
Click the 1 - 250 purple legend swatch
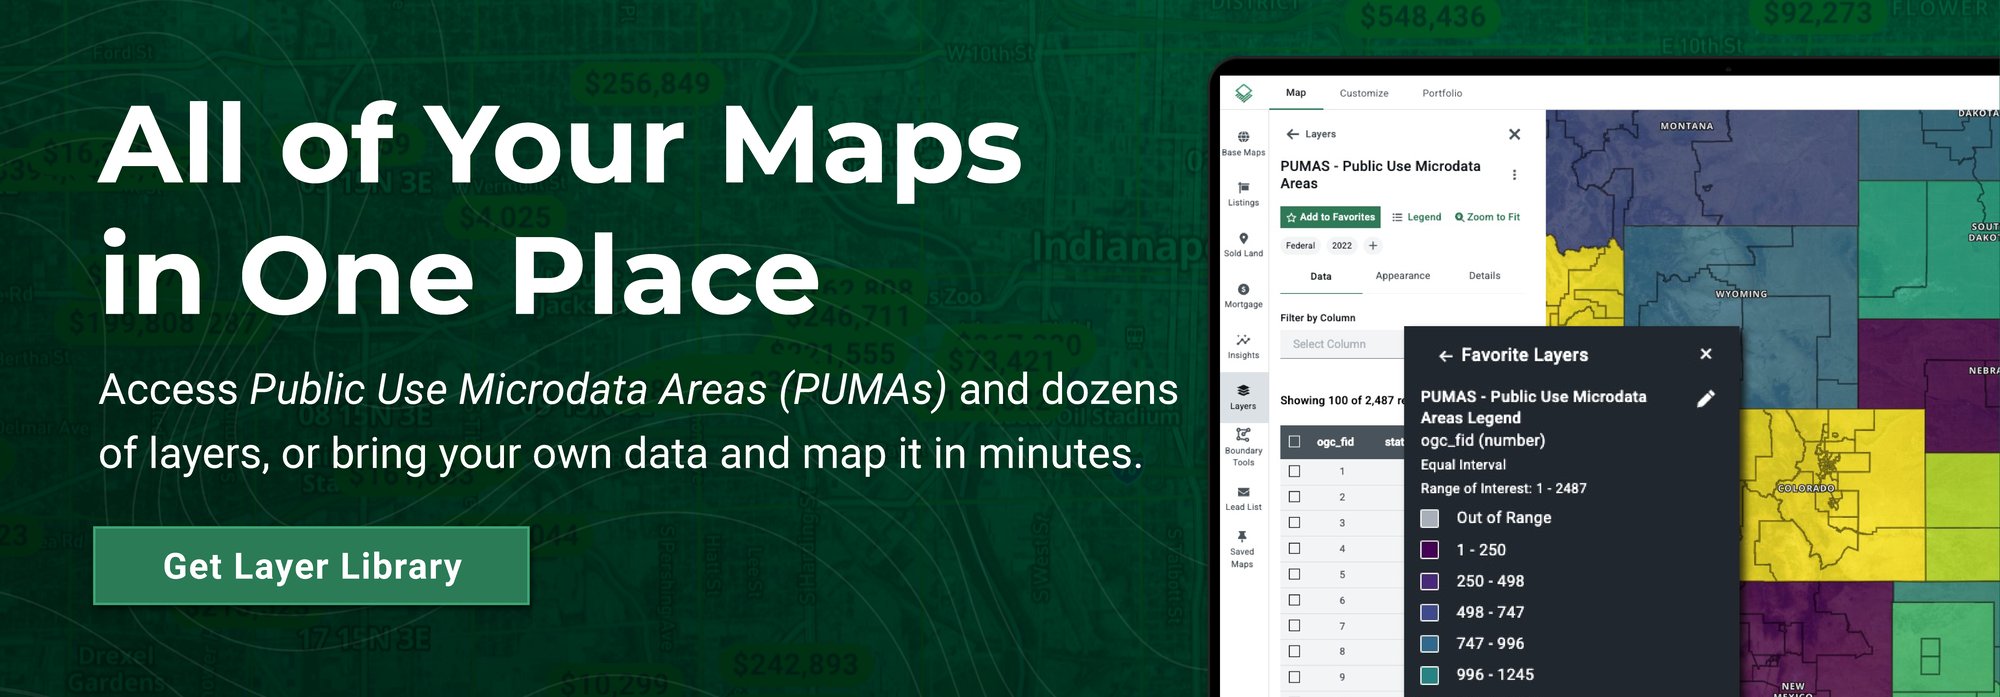pos(1430,550)
